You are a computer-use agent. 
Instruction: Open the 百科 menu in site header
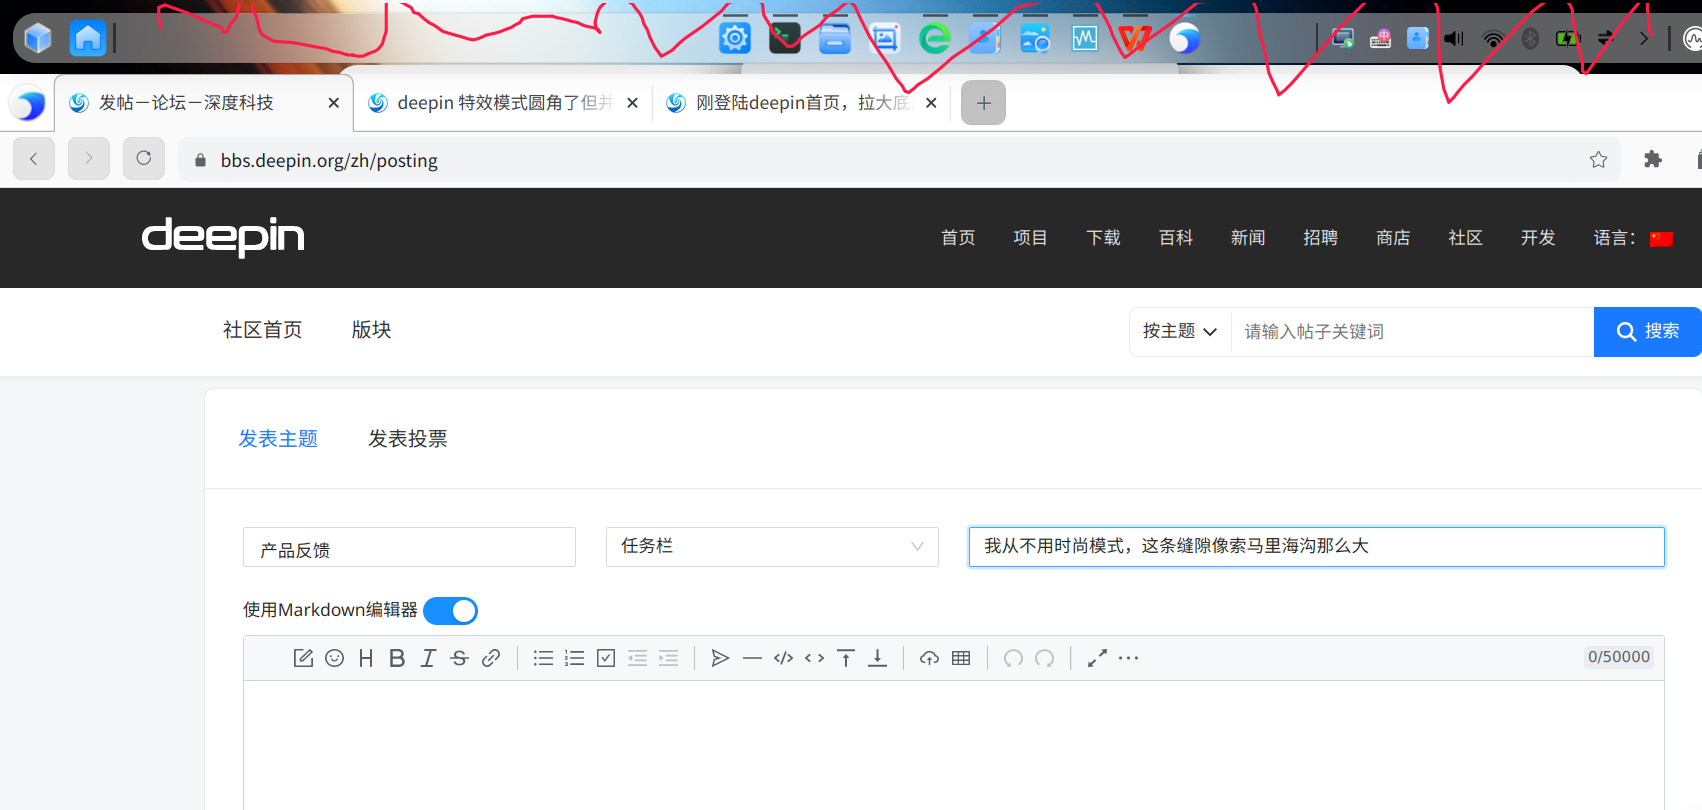pos(1176,238)
